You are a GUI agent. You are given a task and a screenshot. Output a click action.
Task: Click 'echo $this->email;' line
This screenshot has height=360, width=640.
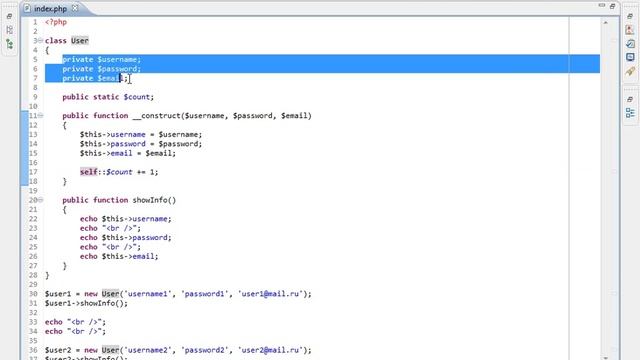119,256
